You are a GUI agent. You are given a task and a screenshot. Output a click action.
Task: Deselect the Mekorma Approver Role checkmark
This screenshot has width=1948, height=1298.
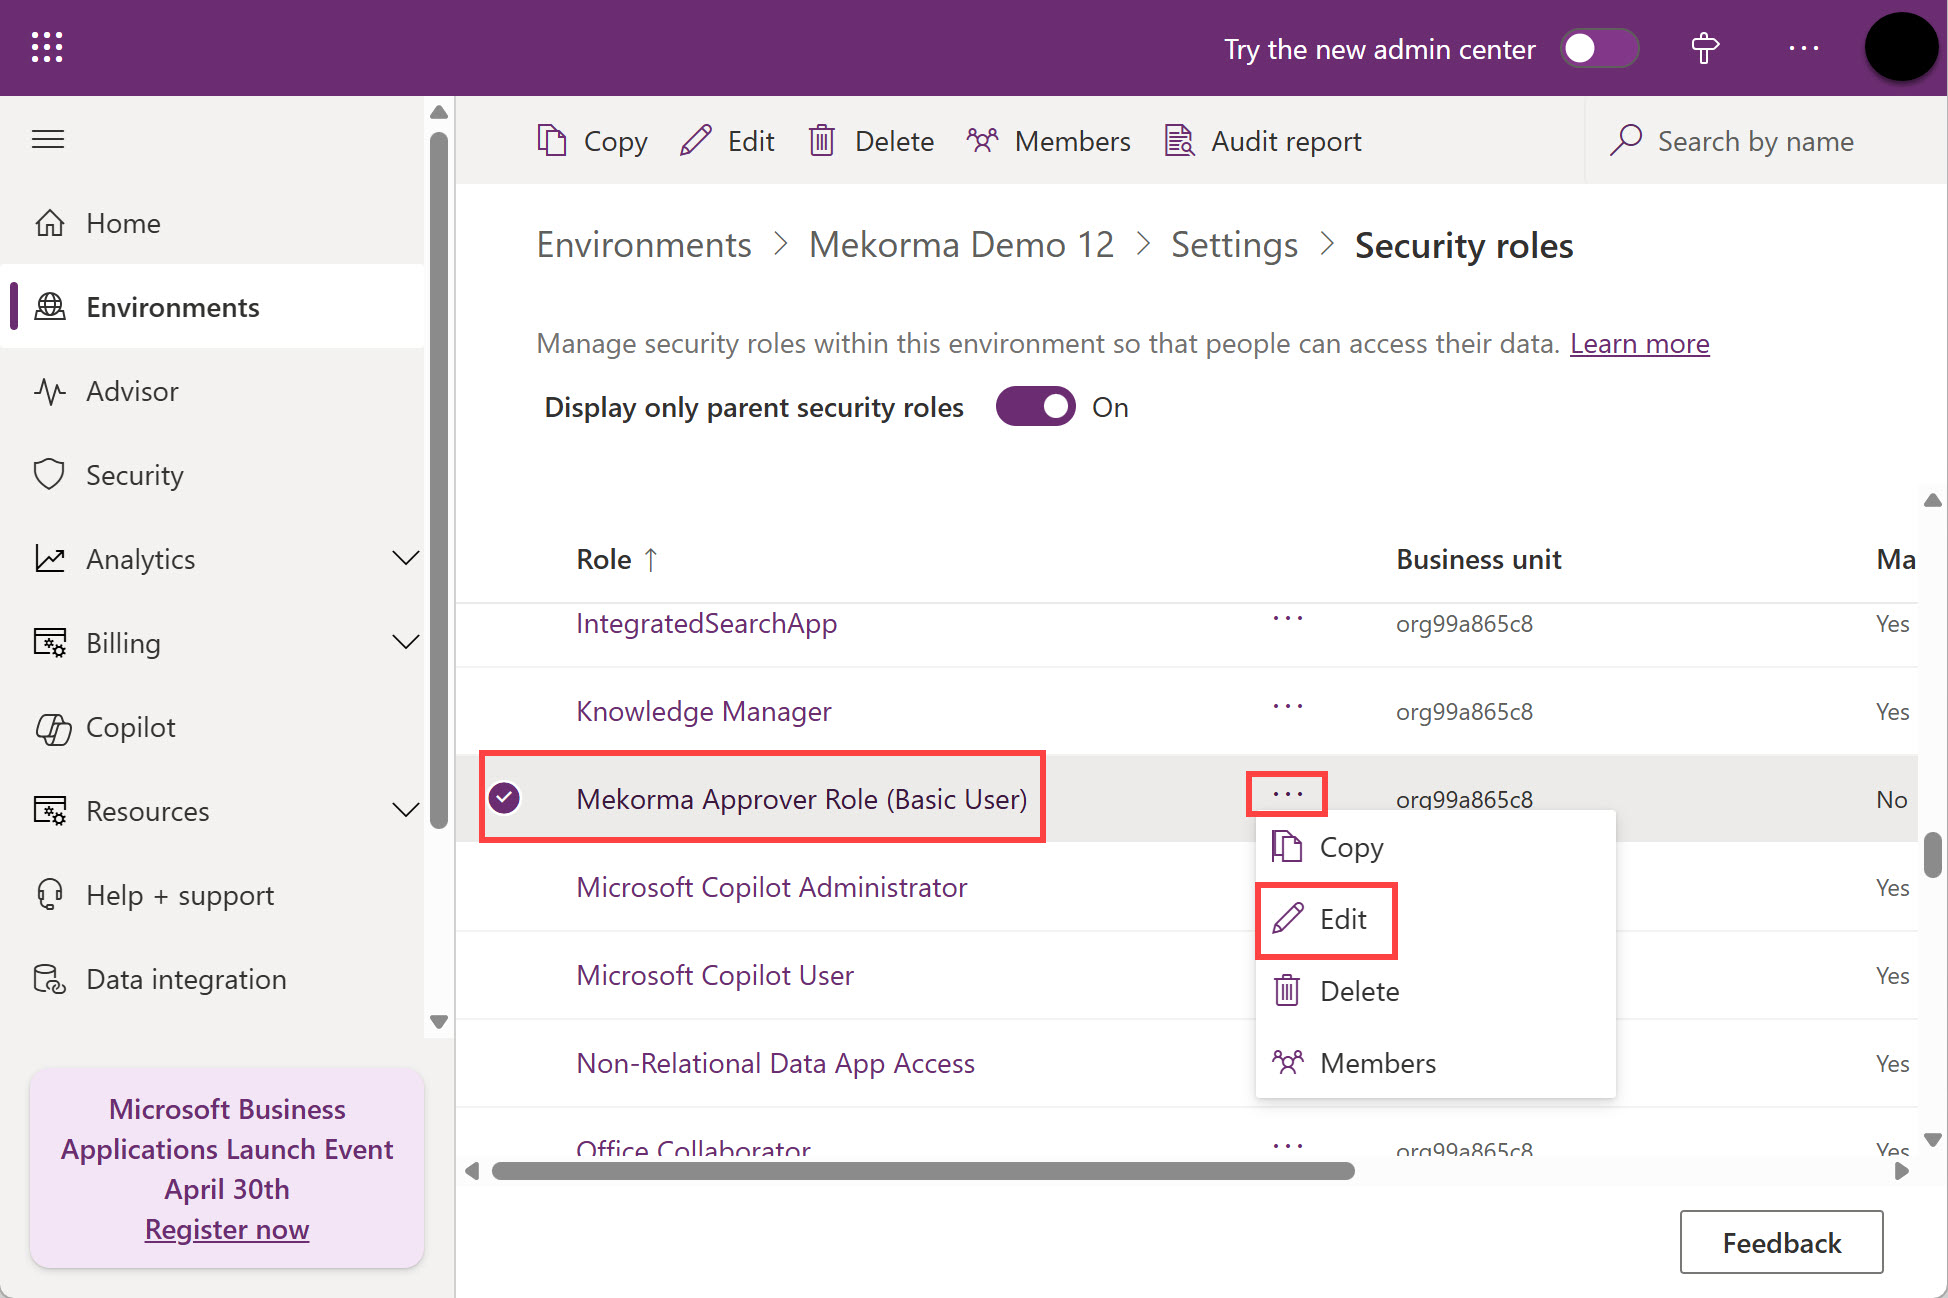[x=505, y=798]
